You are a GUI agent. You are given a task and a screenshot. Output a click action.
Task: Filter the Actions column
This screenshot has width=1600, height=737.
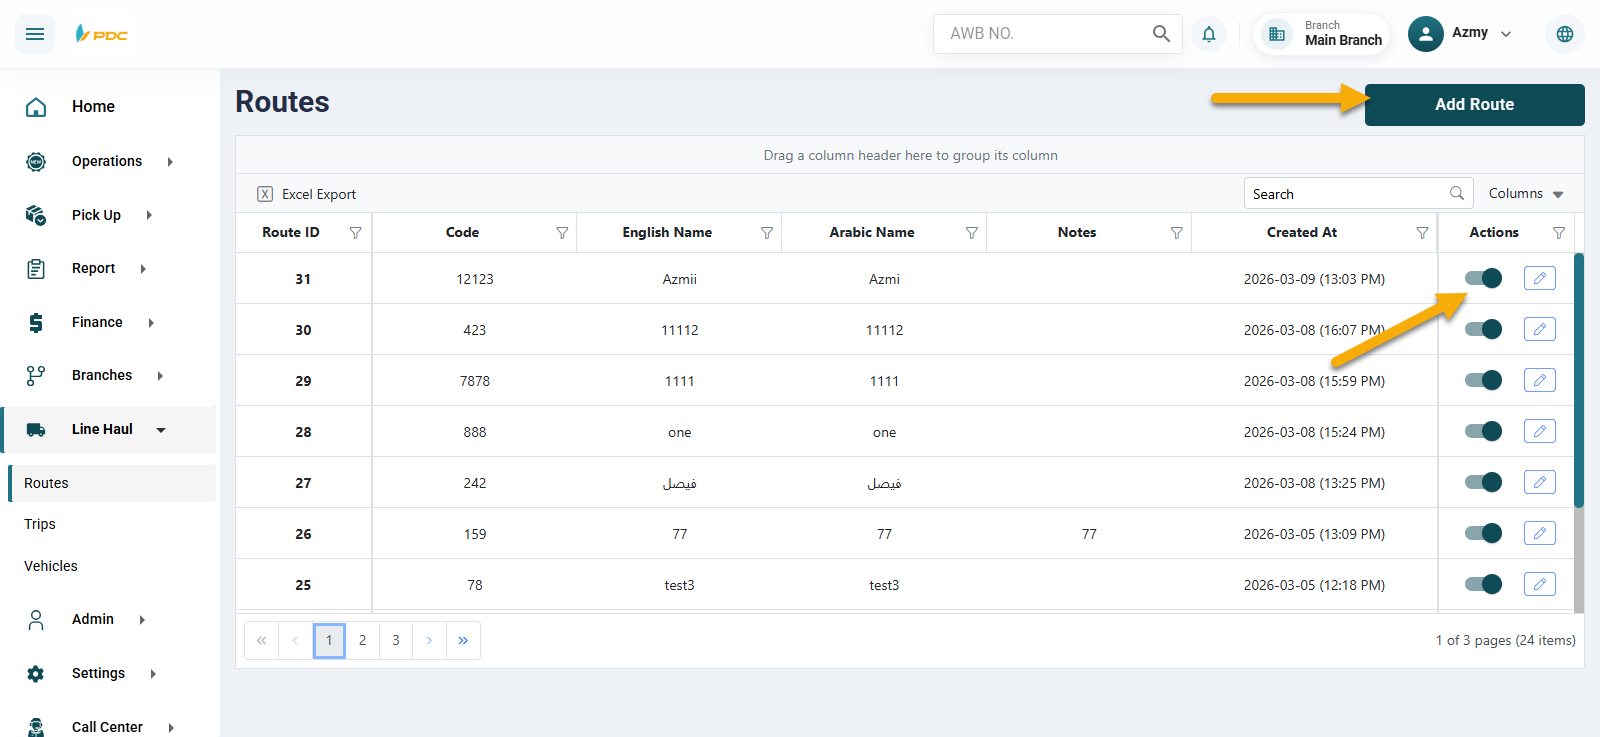pyautogui.click(x=1558, y=233)
